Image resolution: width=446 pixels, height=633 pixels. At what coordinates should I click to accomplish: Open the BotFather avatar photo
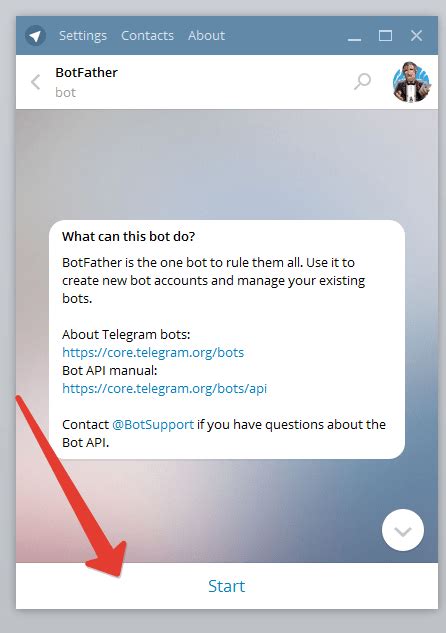(411, 82)
